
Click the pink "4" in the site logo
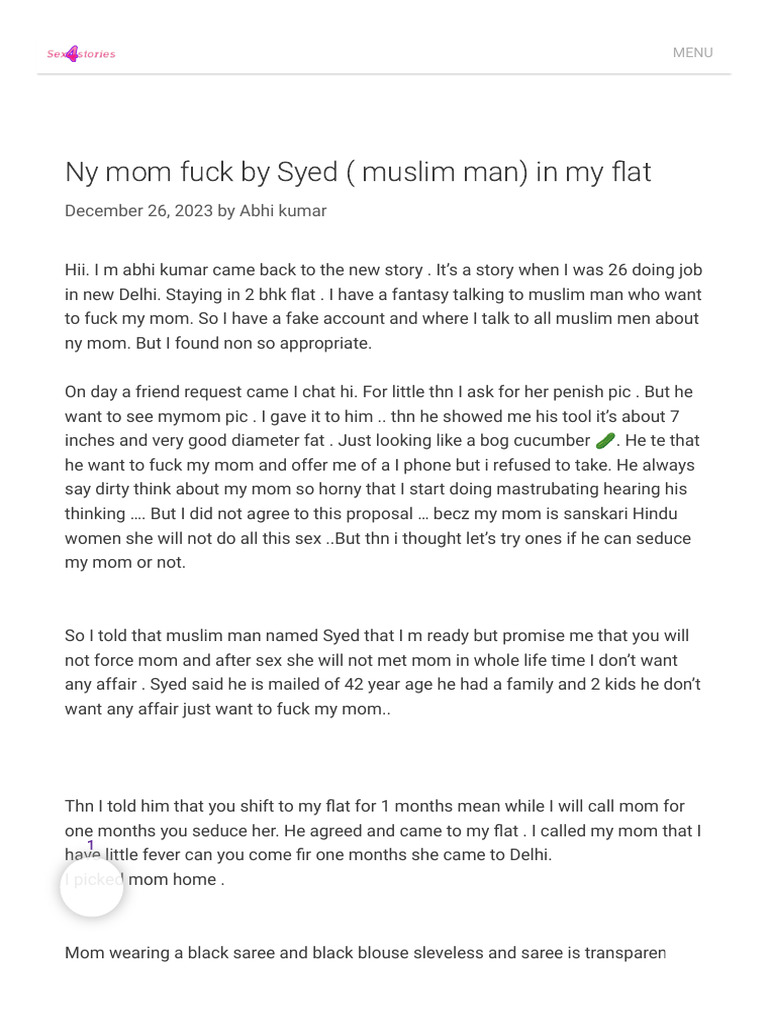point(72,54)
